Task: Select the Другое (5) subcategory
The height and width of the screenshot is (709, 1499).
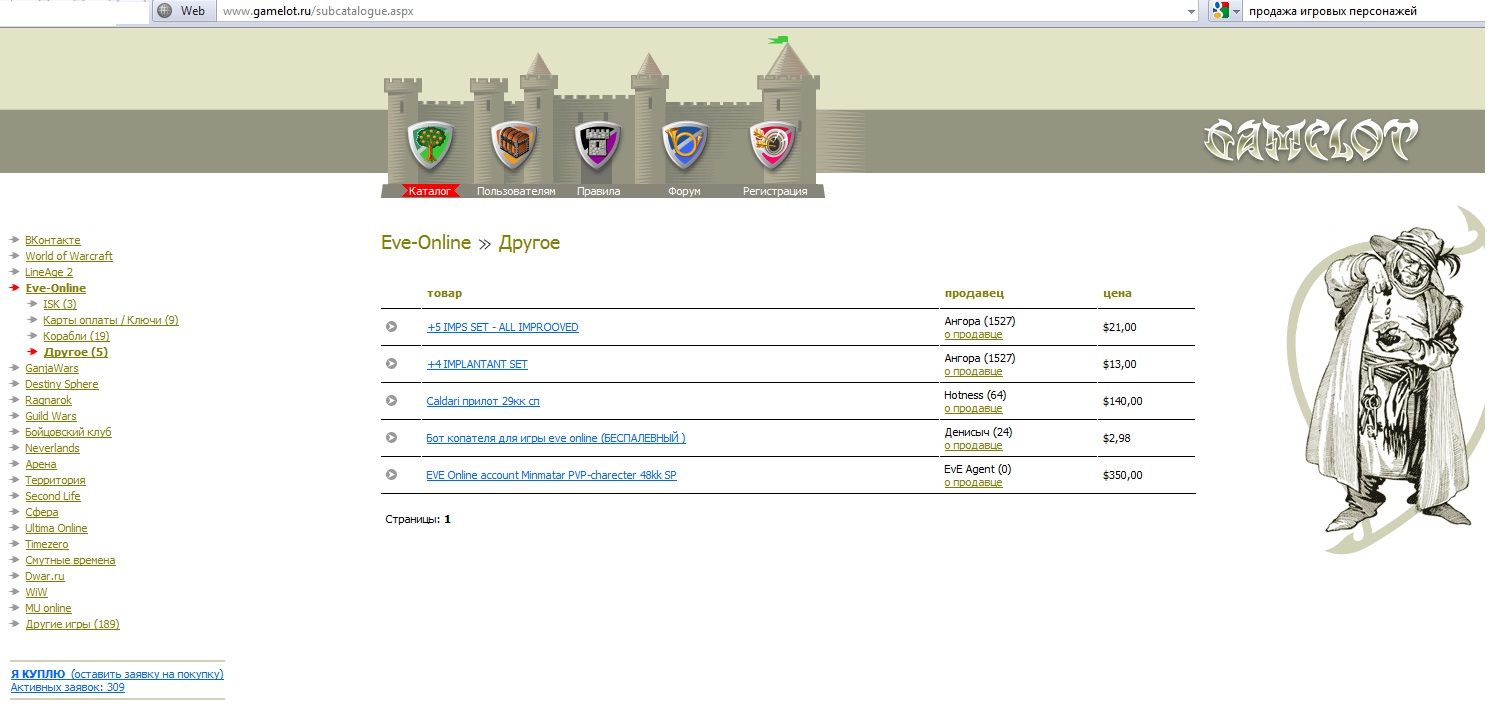Action: click(x=76, y=352)
